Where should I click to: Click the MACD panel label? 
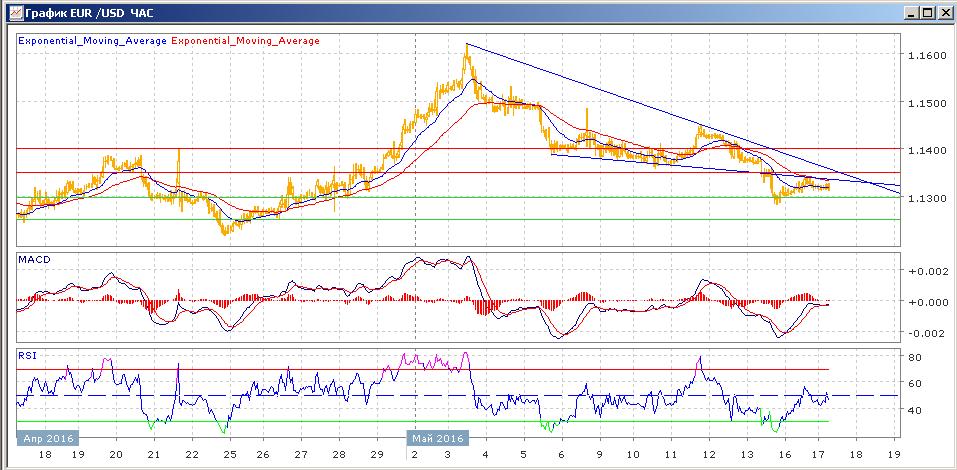pos(34,260)
